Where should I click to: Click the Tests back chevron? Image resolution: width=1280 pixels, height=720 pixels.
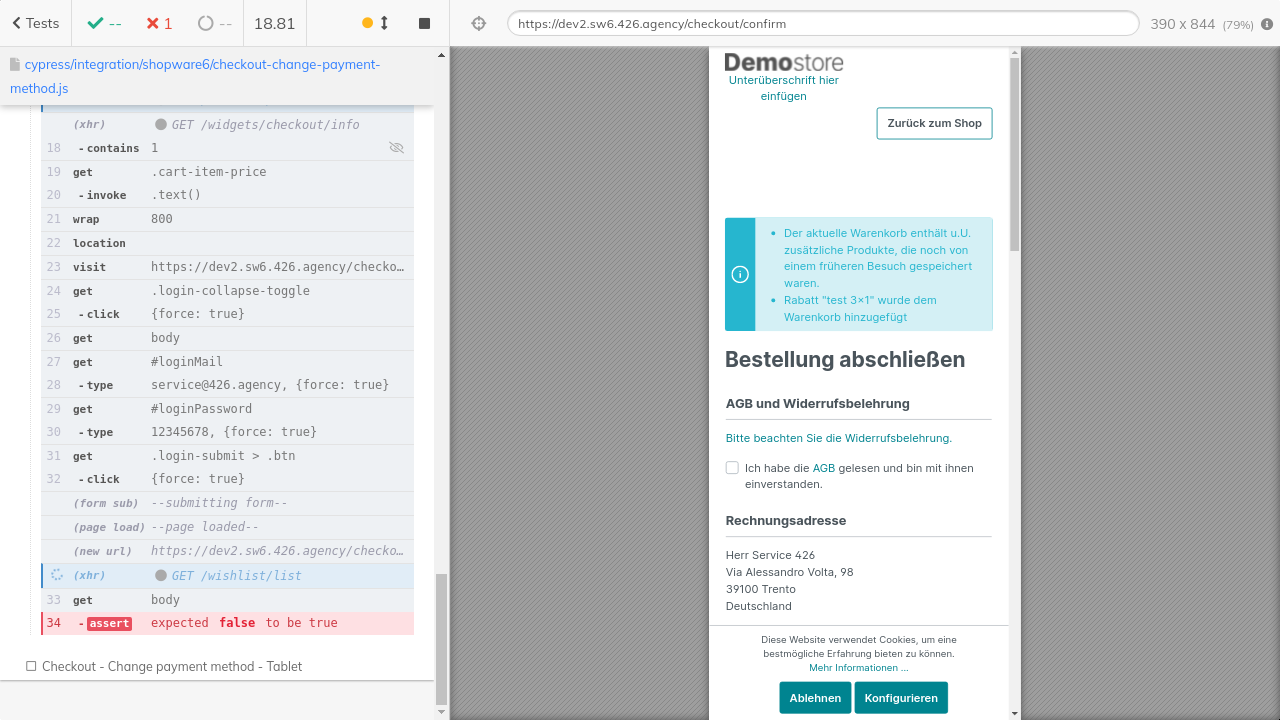pyautogui.click(x=17, y=23)
